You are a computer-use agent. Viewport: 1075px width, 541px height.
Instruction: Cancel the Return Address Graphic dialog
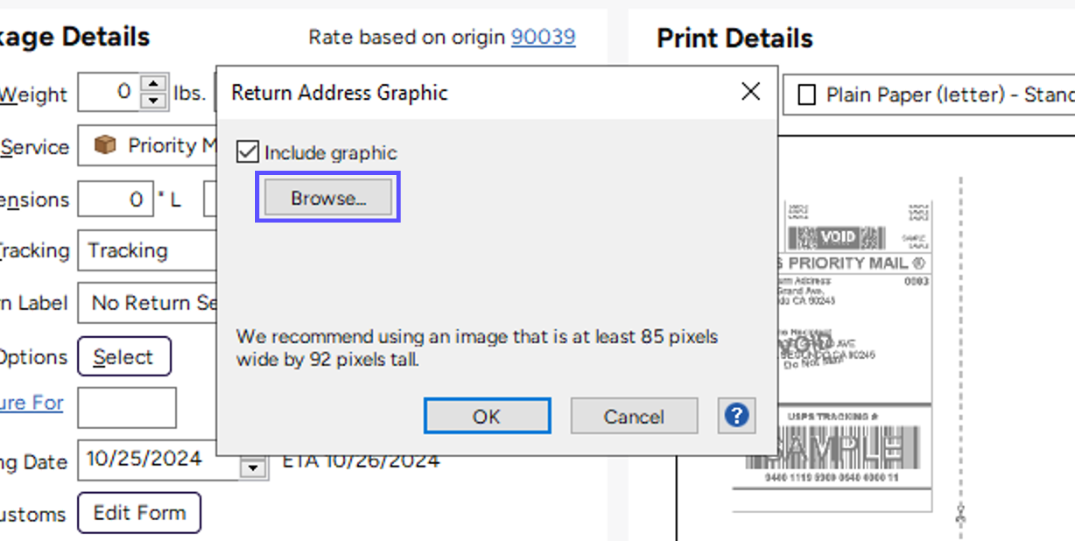pyautogui.click(x=633, y=416)
